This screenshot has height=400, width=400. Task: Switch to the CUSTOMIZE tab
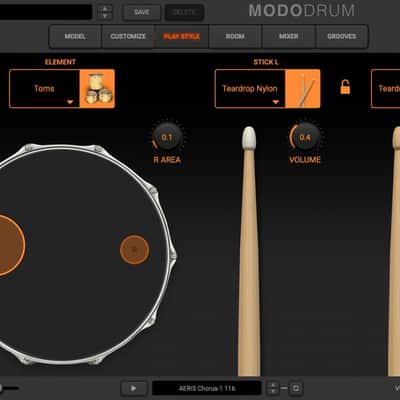(128, 36)
